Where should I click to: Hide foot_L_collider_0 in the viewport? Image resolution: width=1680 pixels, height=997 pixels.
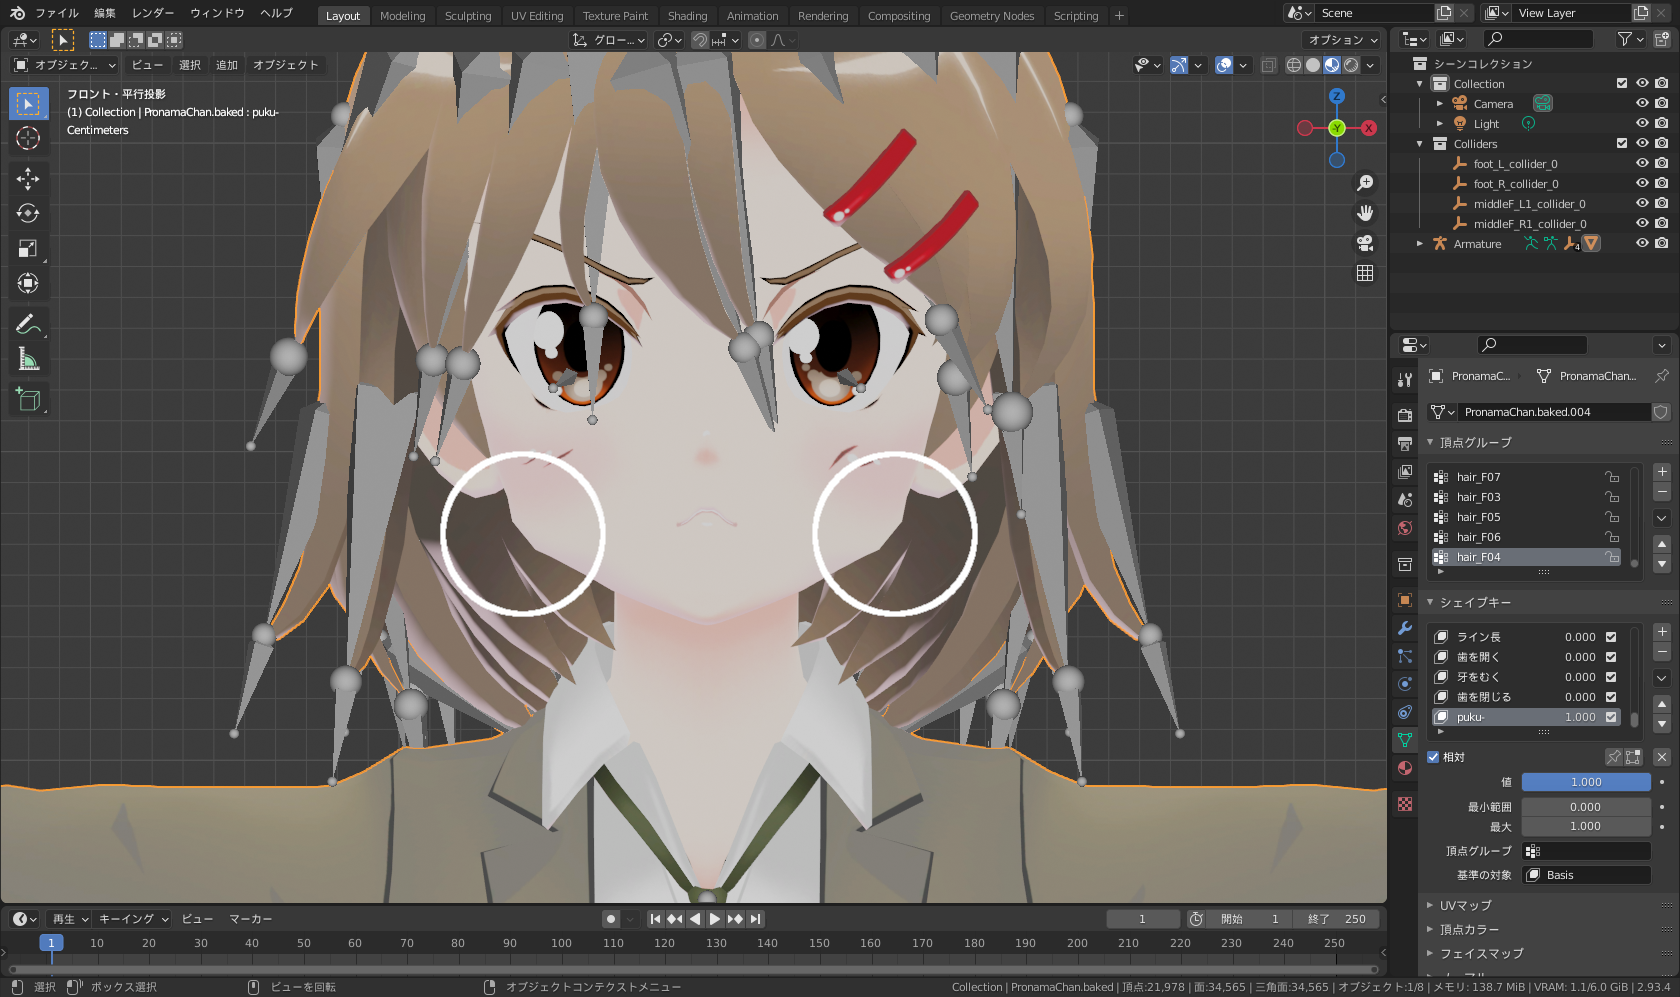(1642, 163)
